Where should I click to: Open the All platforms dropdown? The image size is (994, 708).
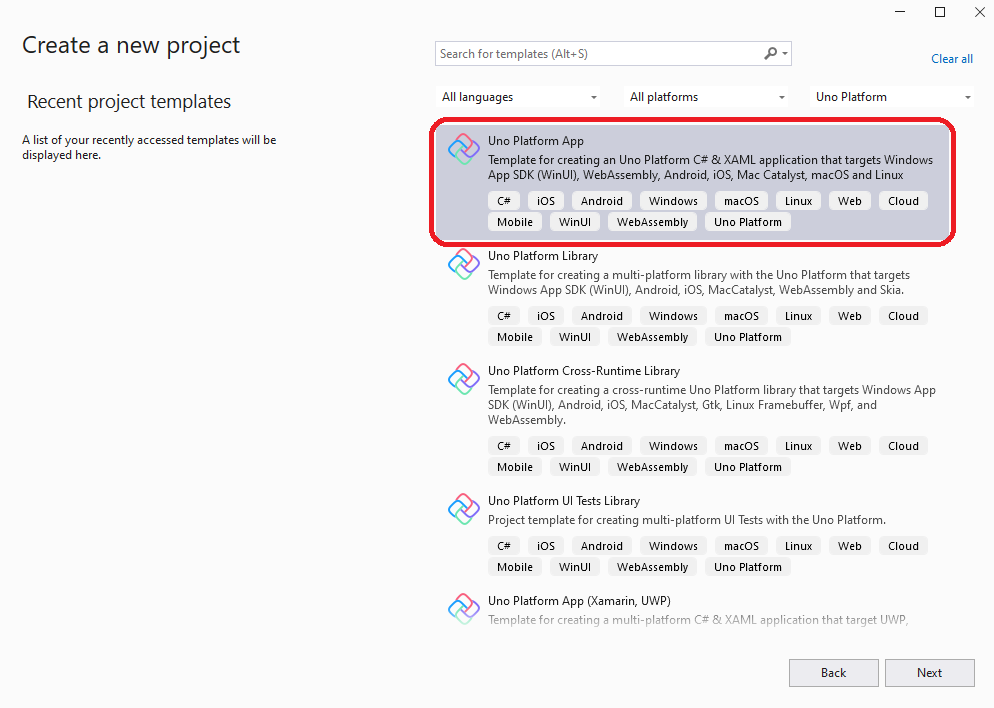pos(707,97)
